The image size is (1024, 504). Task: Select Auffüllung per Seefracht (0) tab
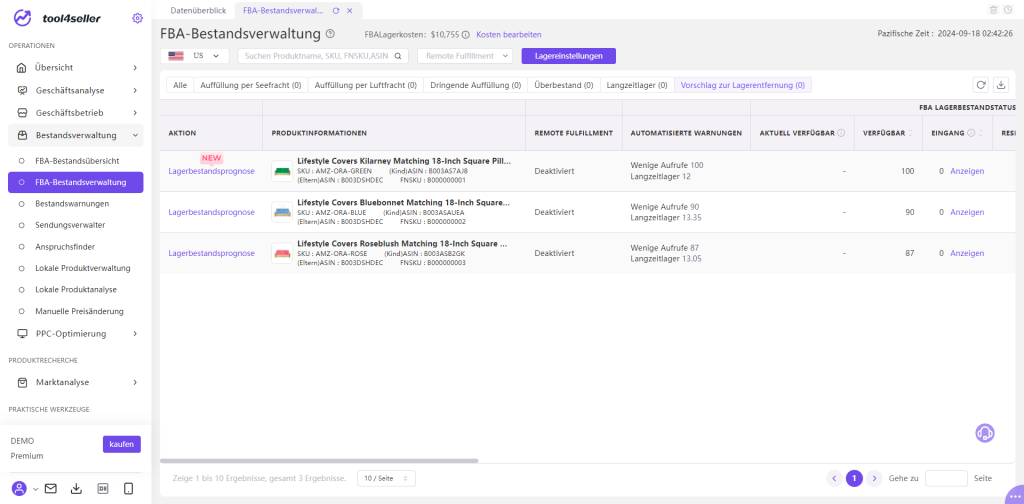pos(251,85)
